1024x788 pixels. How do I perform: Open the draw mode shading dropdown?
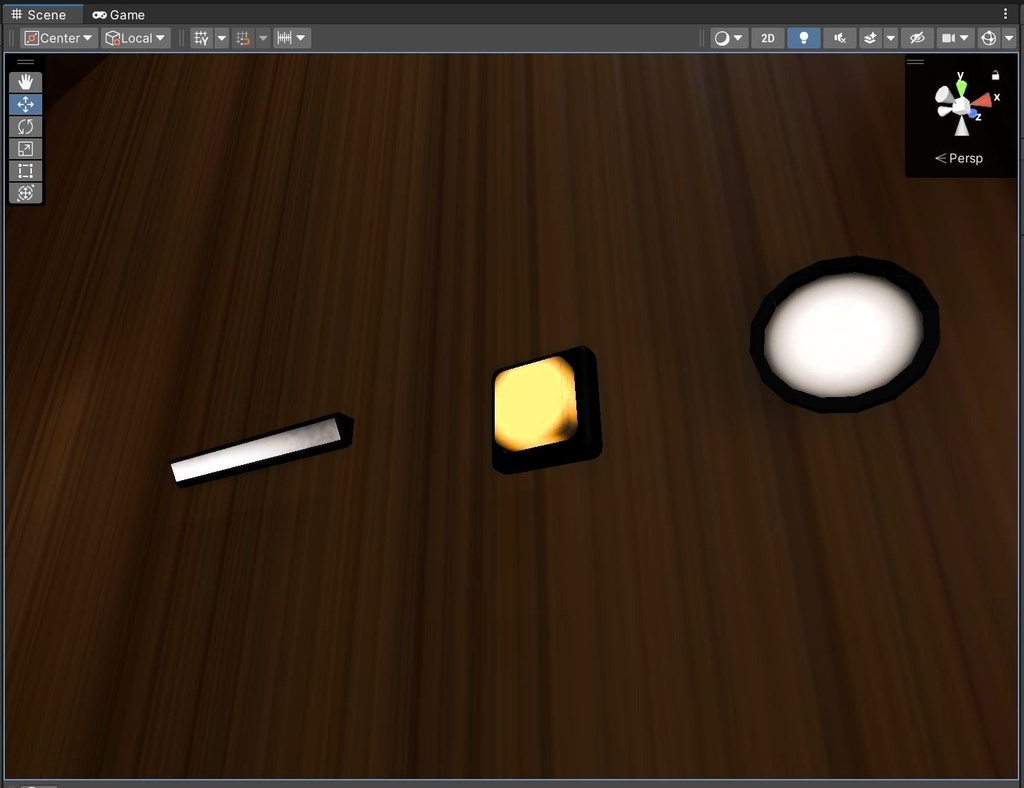tap(729, 38)
